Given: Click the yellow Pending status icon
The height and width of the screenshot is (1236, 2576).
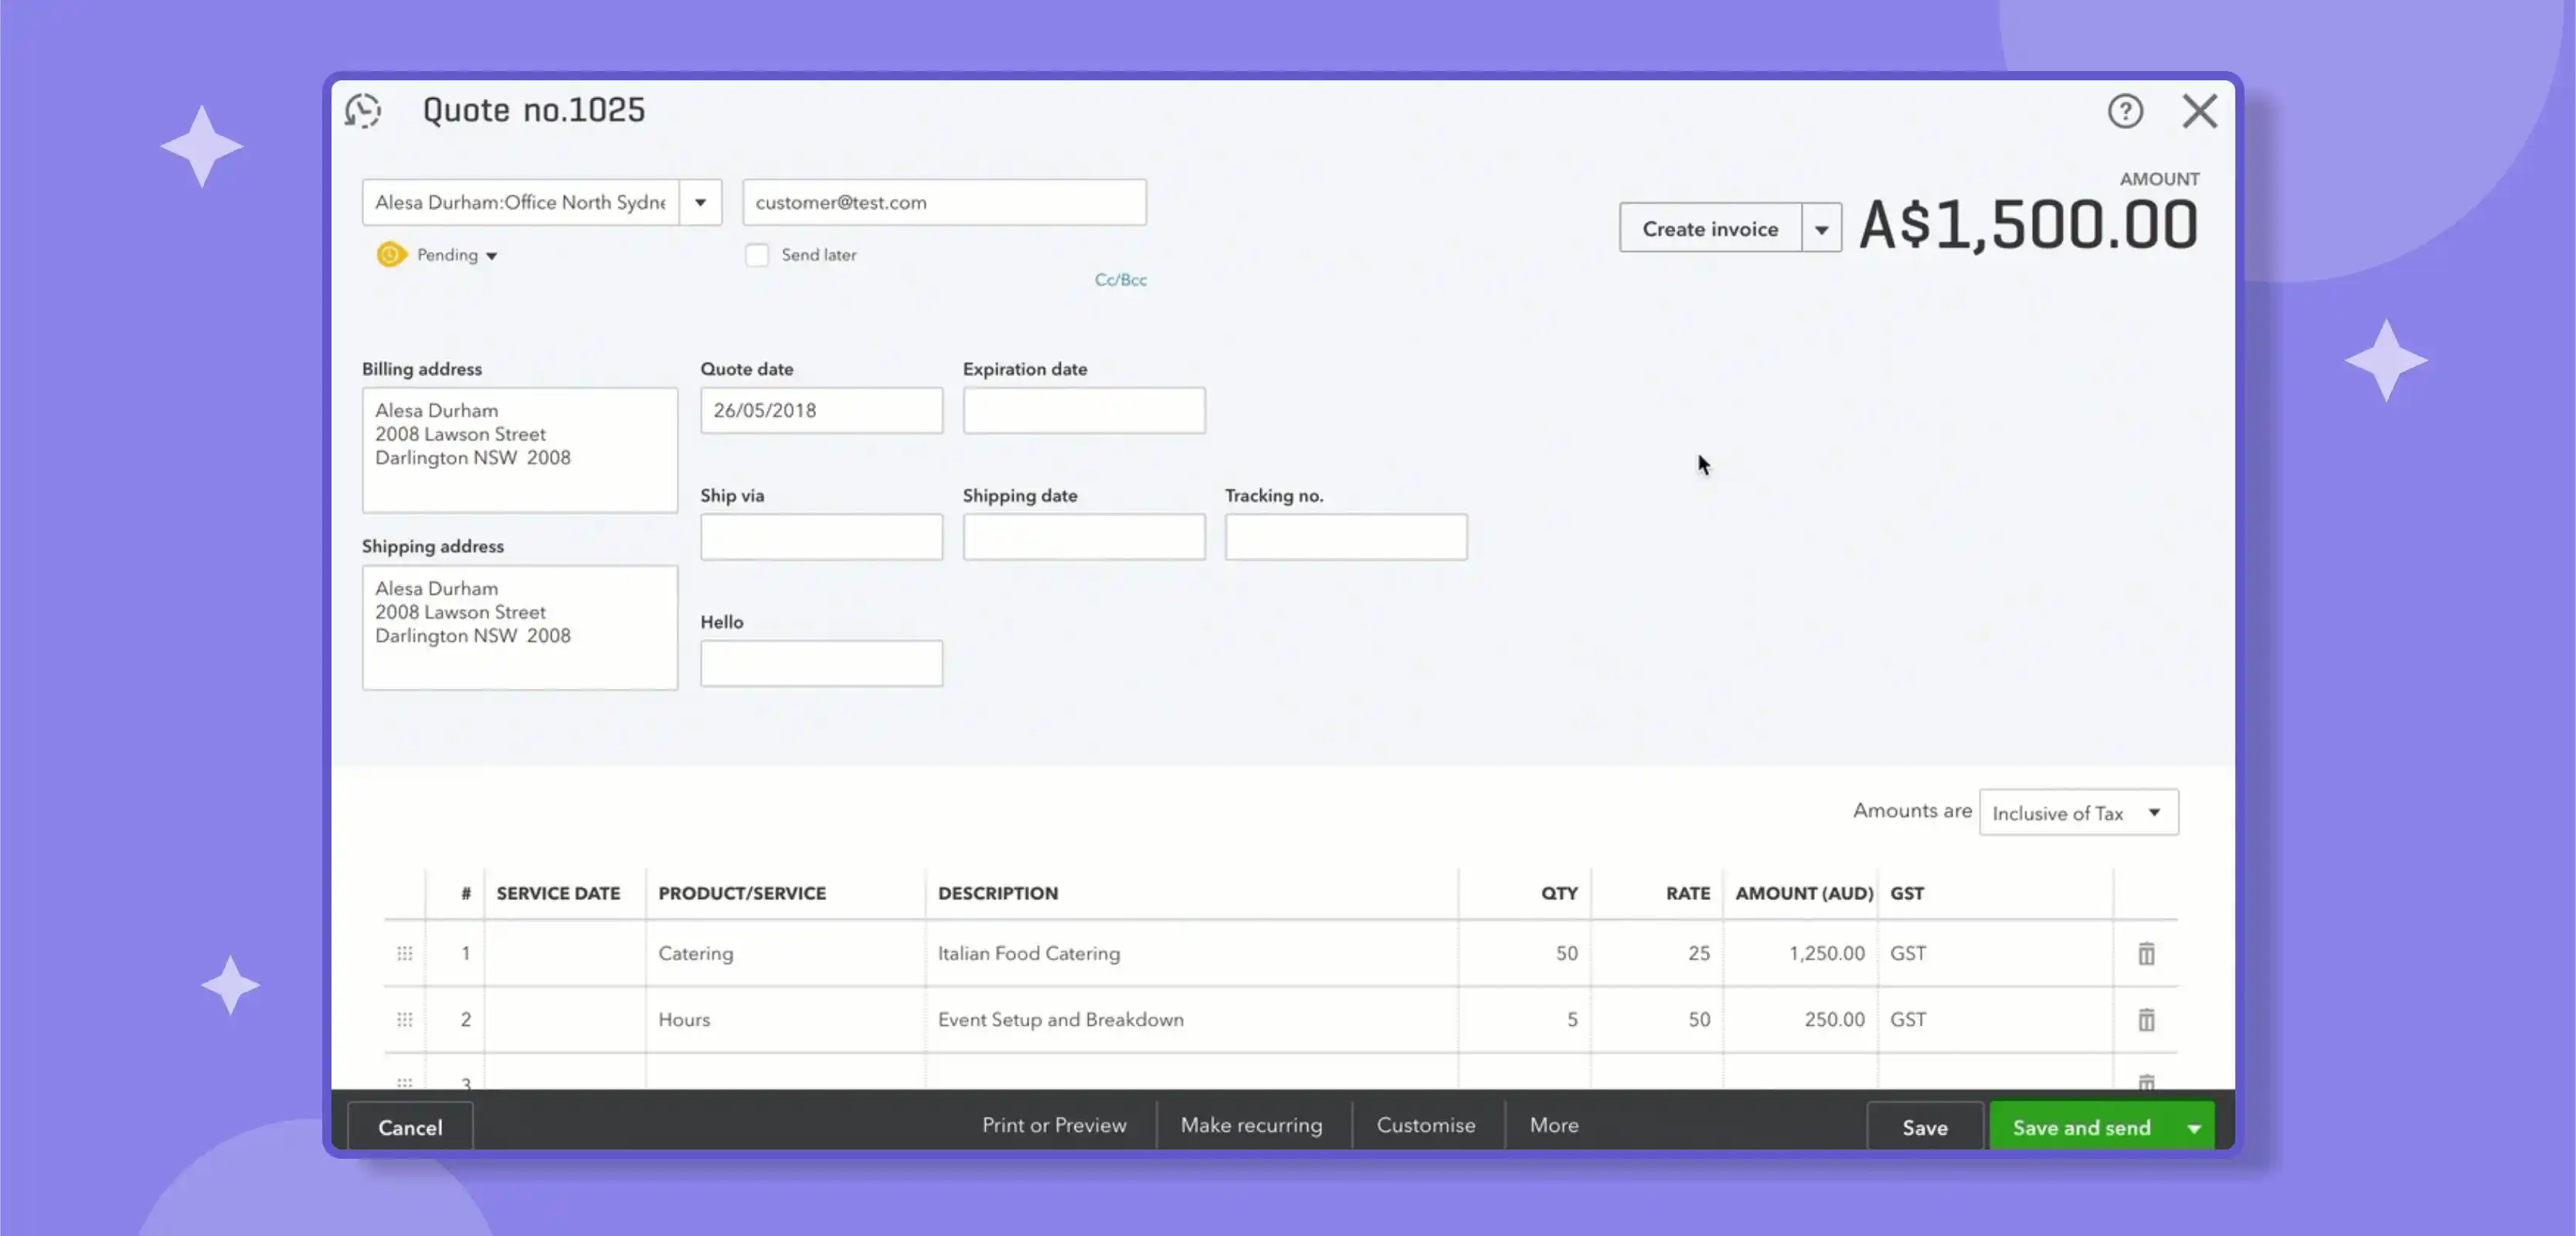Looking at the screenshot, I should (x=391, y=254).
